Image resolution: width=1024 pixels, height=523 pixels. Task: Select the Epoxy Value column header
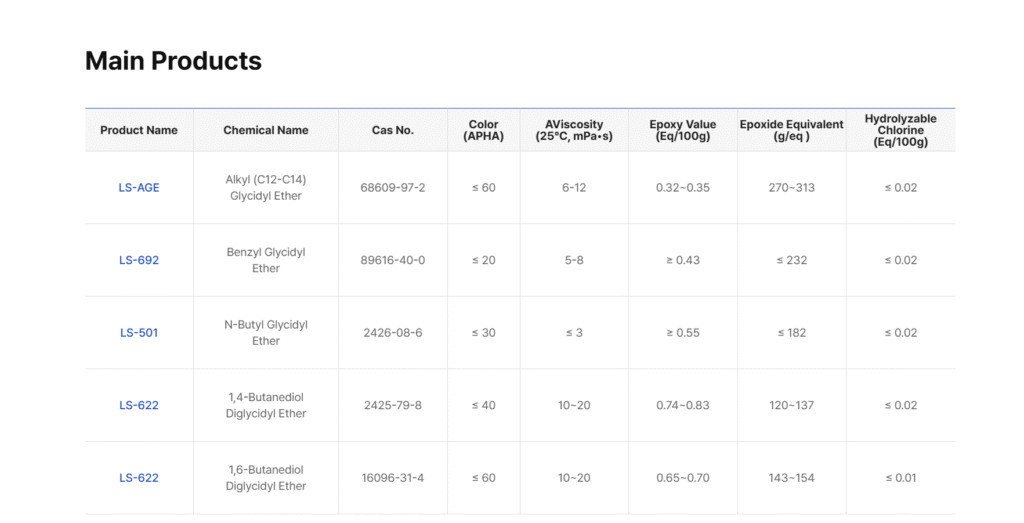click(x=683, y=130)
